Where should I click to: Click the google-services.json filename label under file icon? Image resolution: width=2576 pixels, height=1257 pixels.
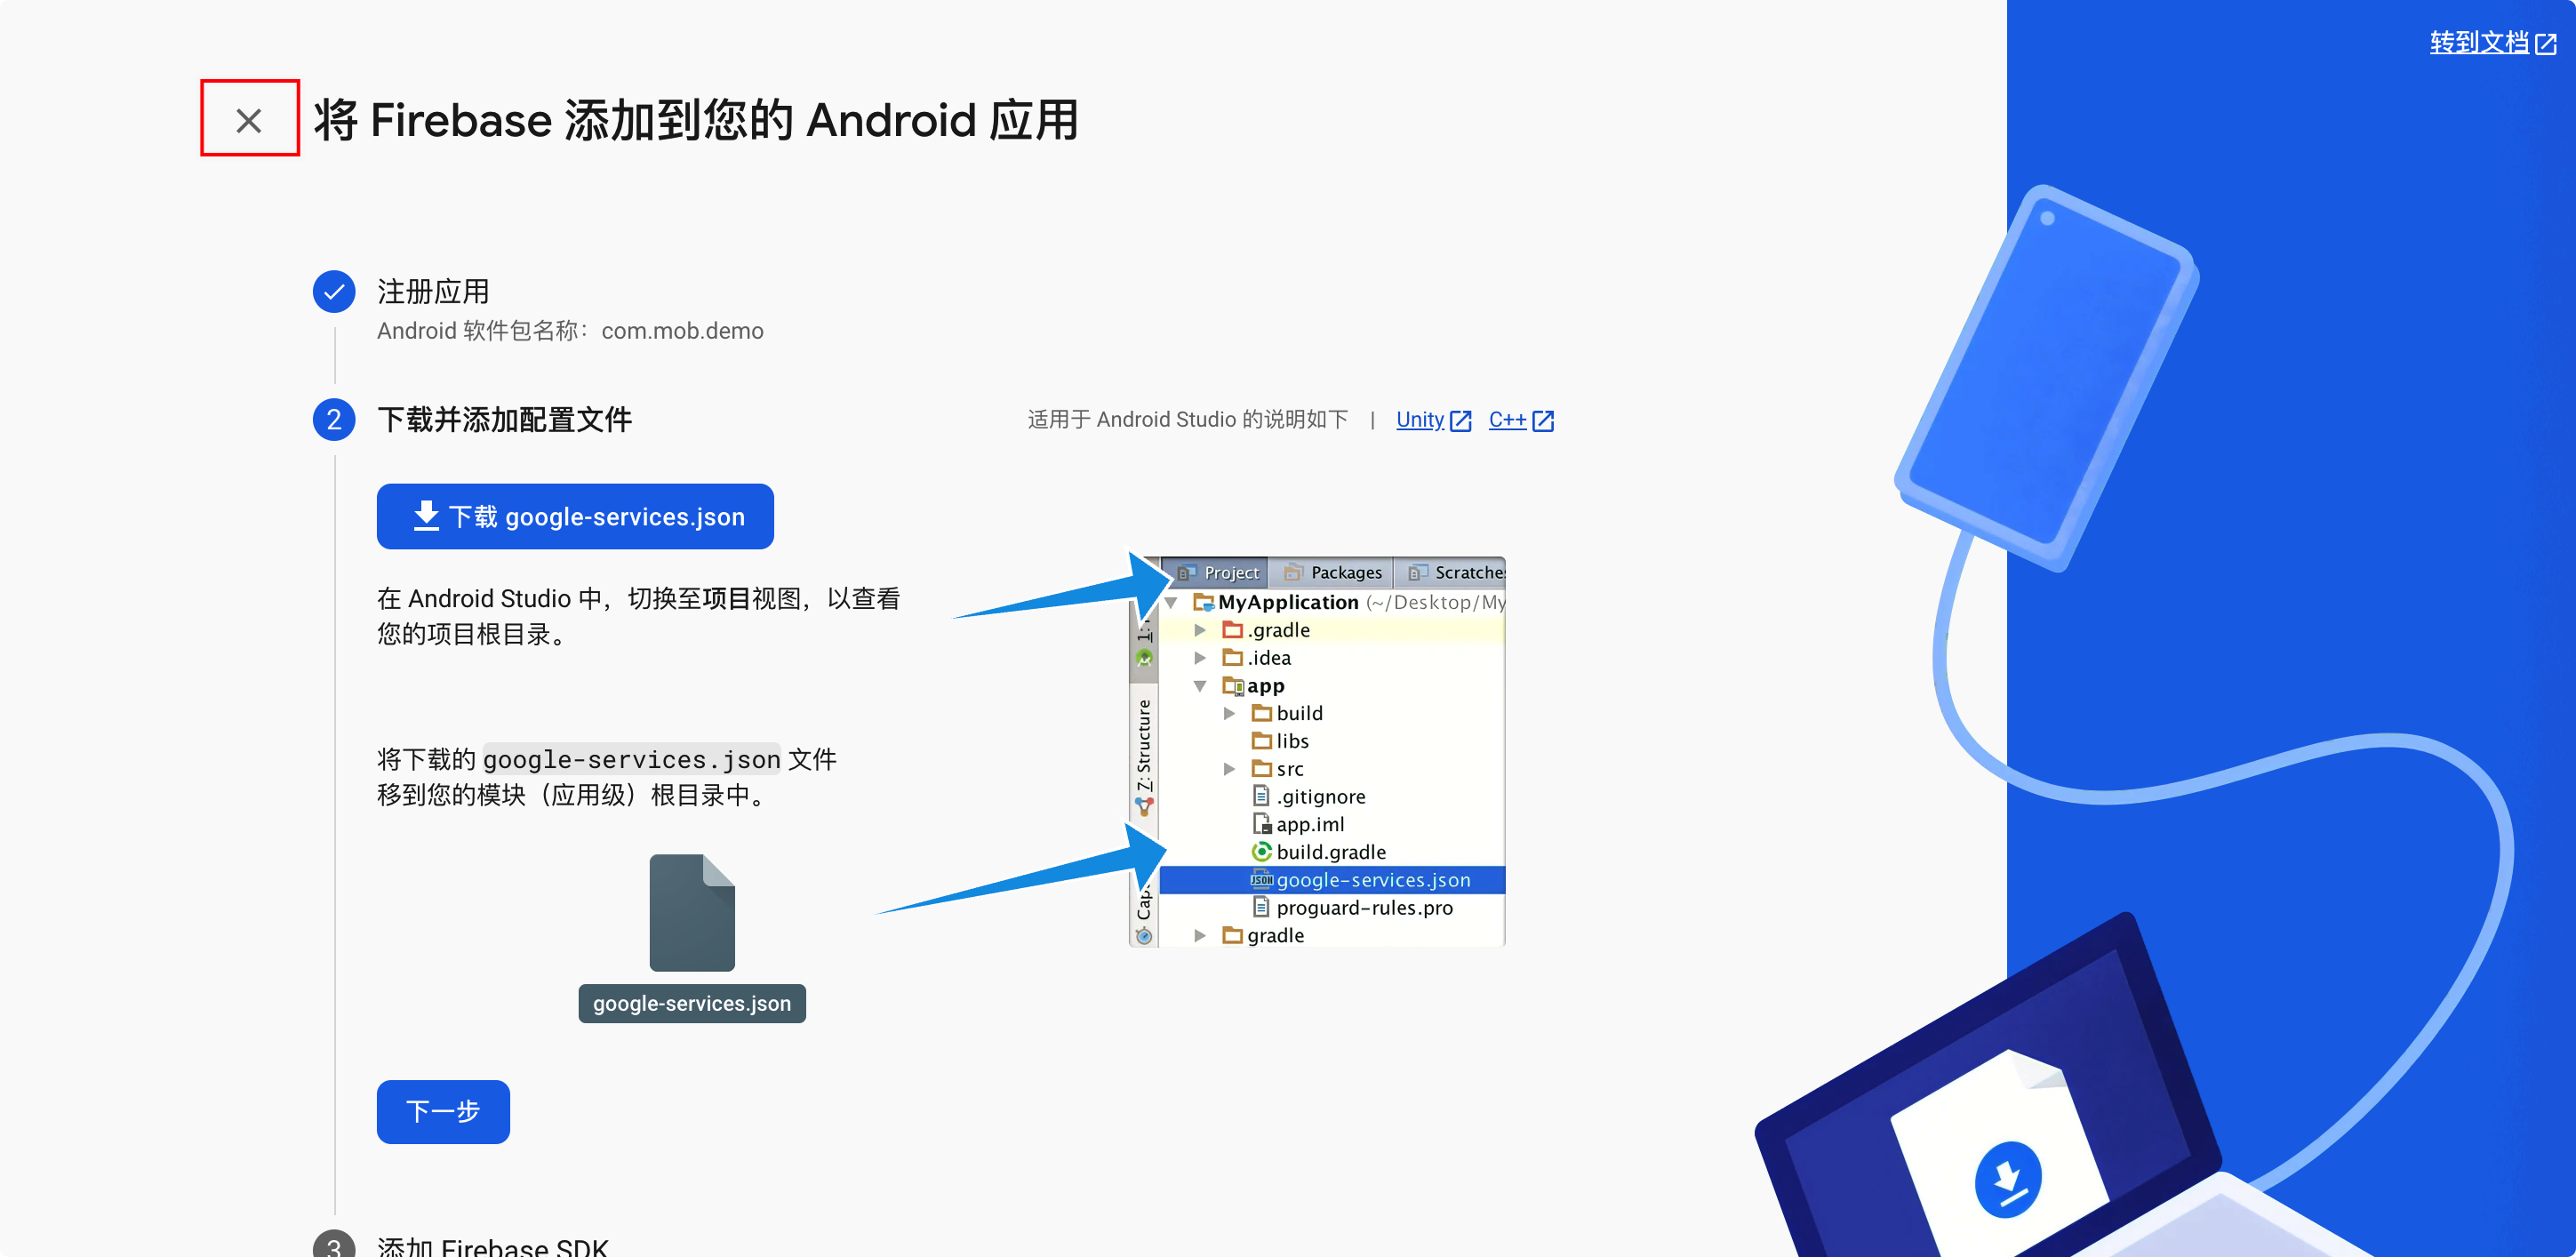(692, 1003)
